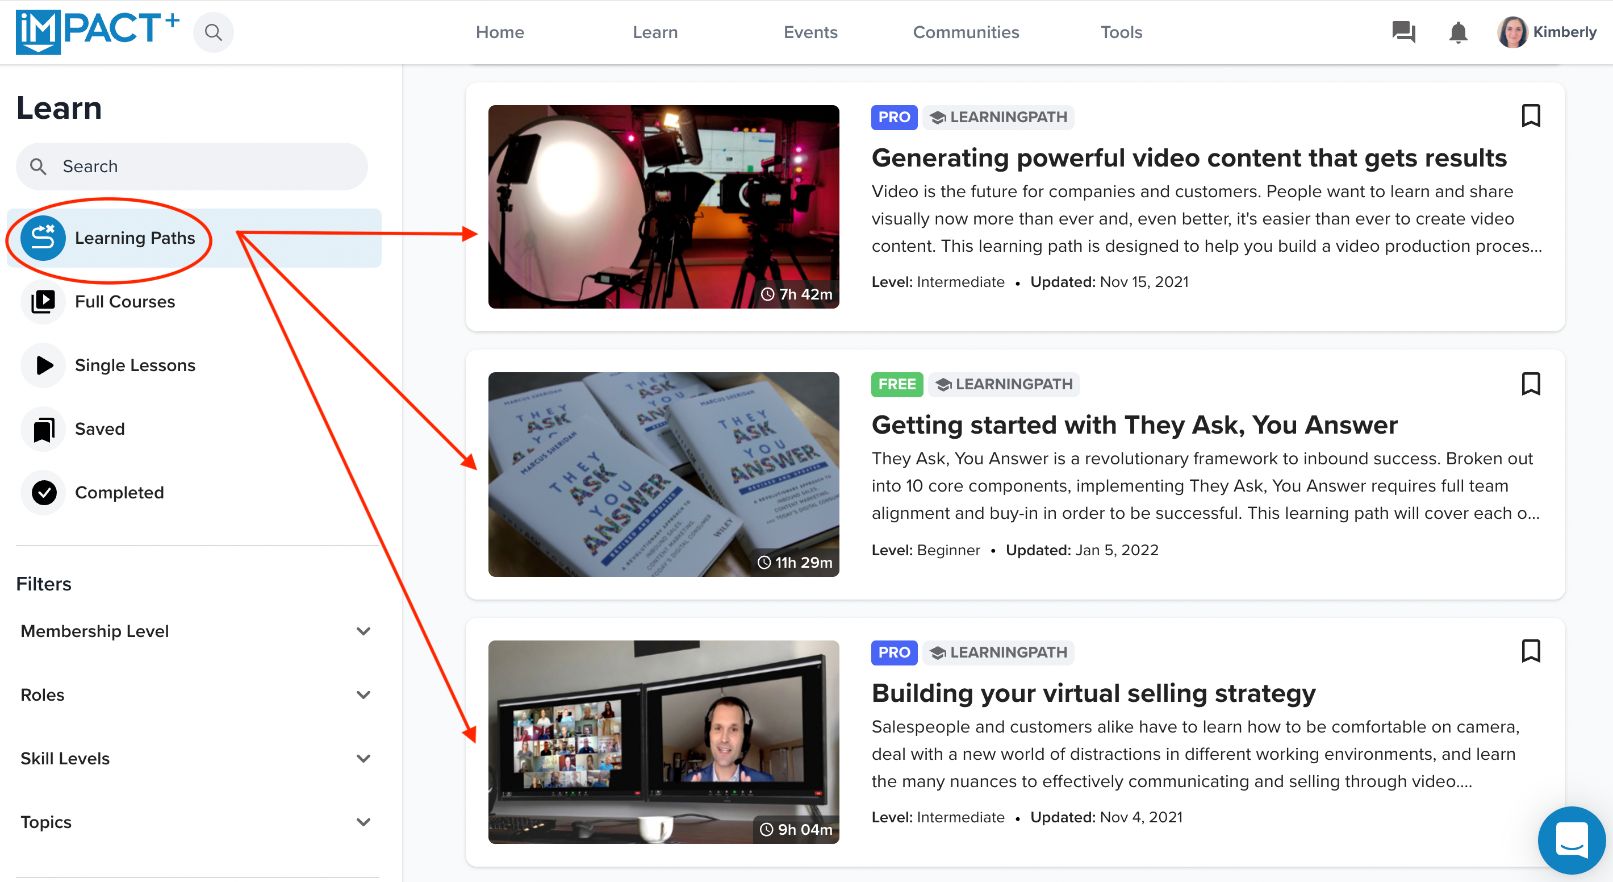Bookmark the Getting started with They Ask path

[1530, 383]
